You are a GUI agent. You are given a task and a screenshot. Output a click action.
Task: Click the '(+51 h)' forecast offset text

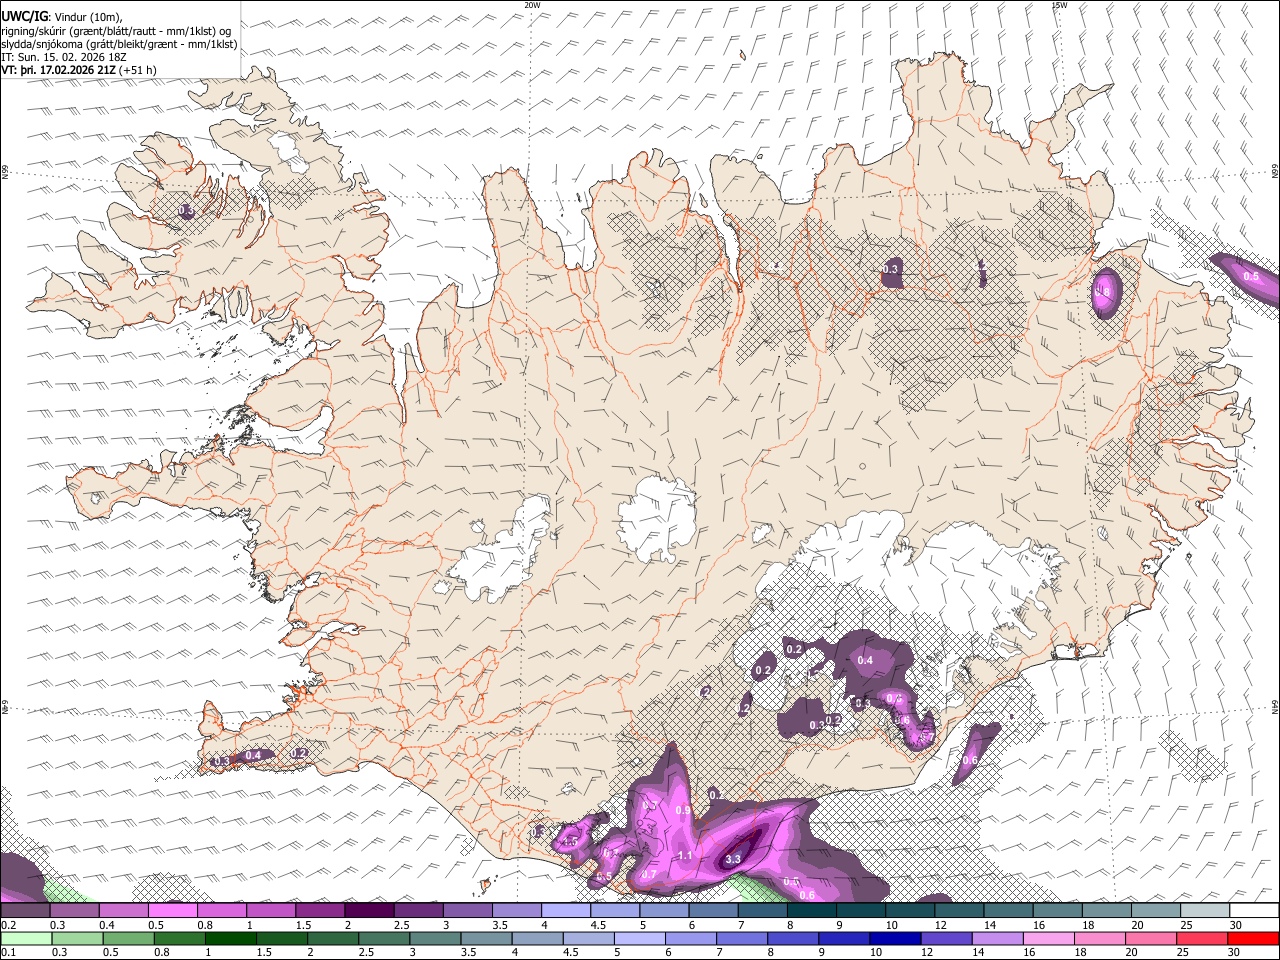[x=138, y=70]
